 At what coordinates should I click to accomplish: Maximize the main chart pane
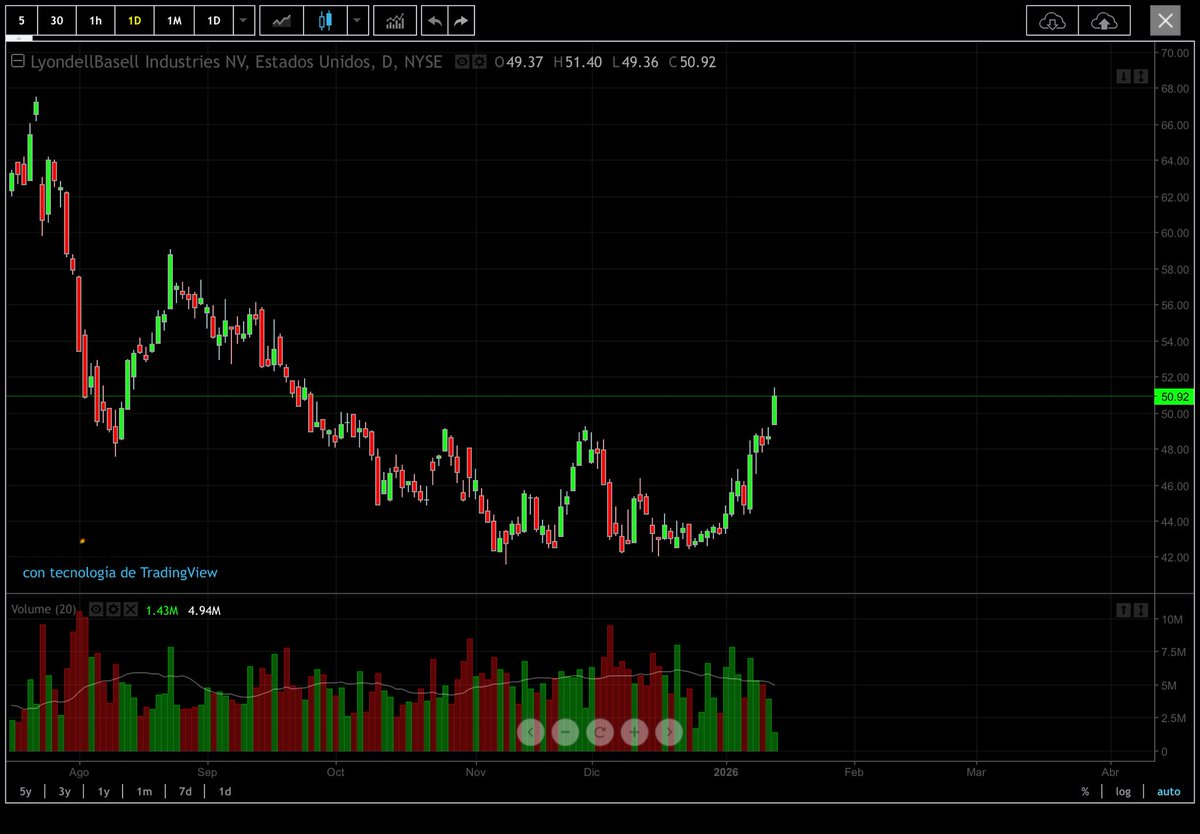1141,77
